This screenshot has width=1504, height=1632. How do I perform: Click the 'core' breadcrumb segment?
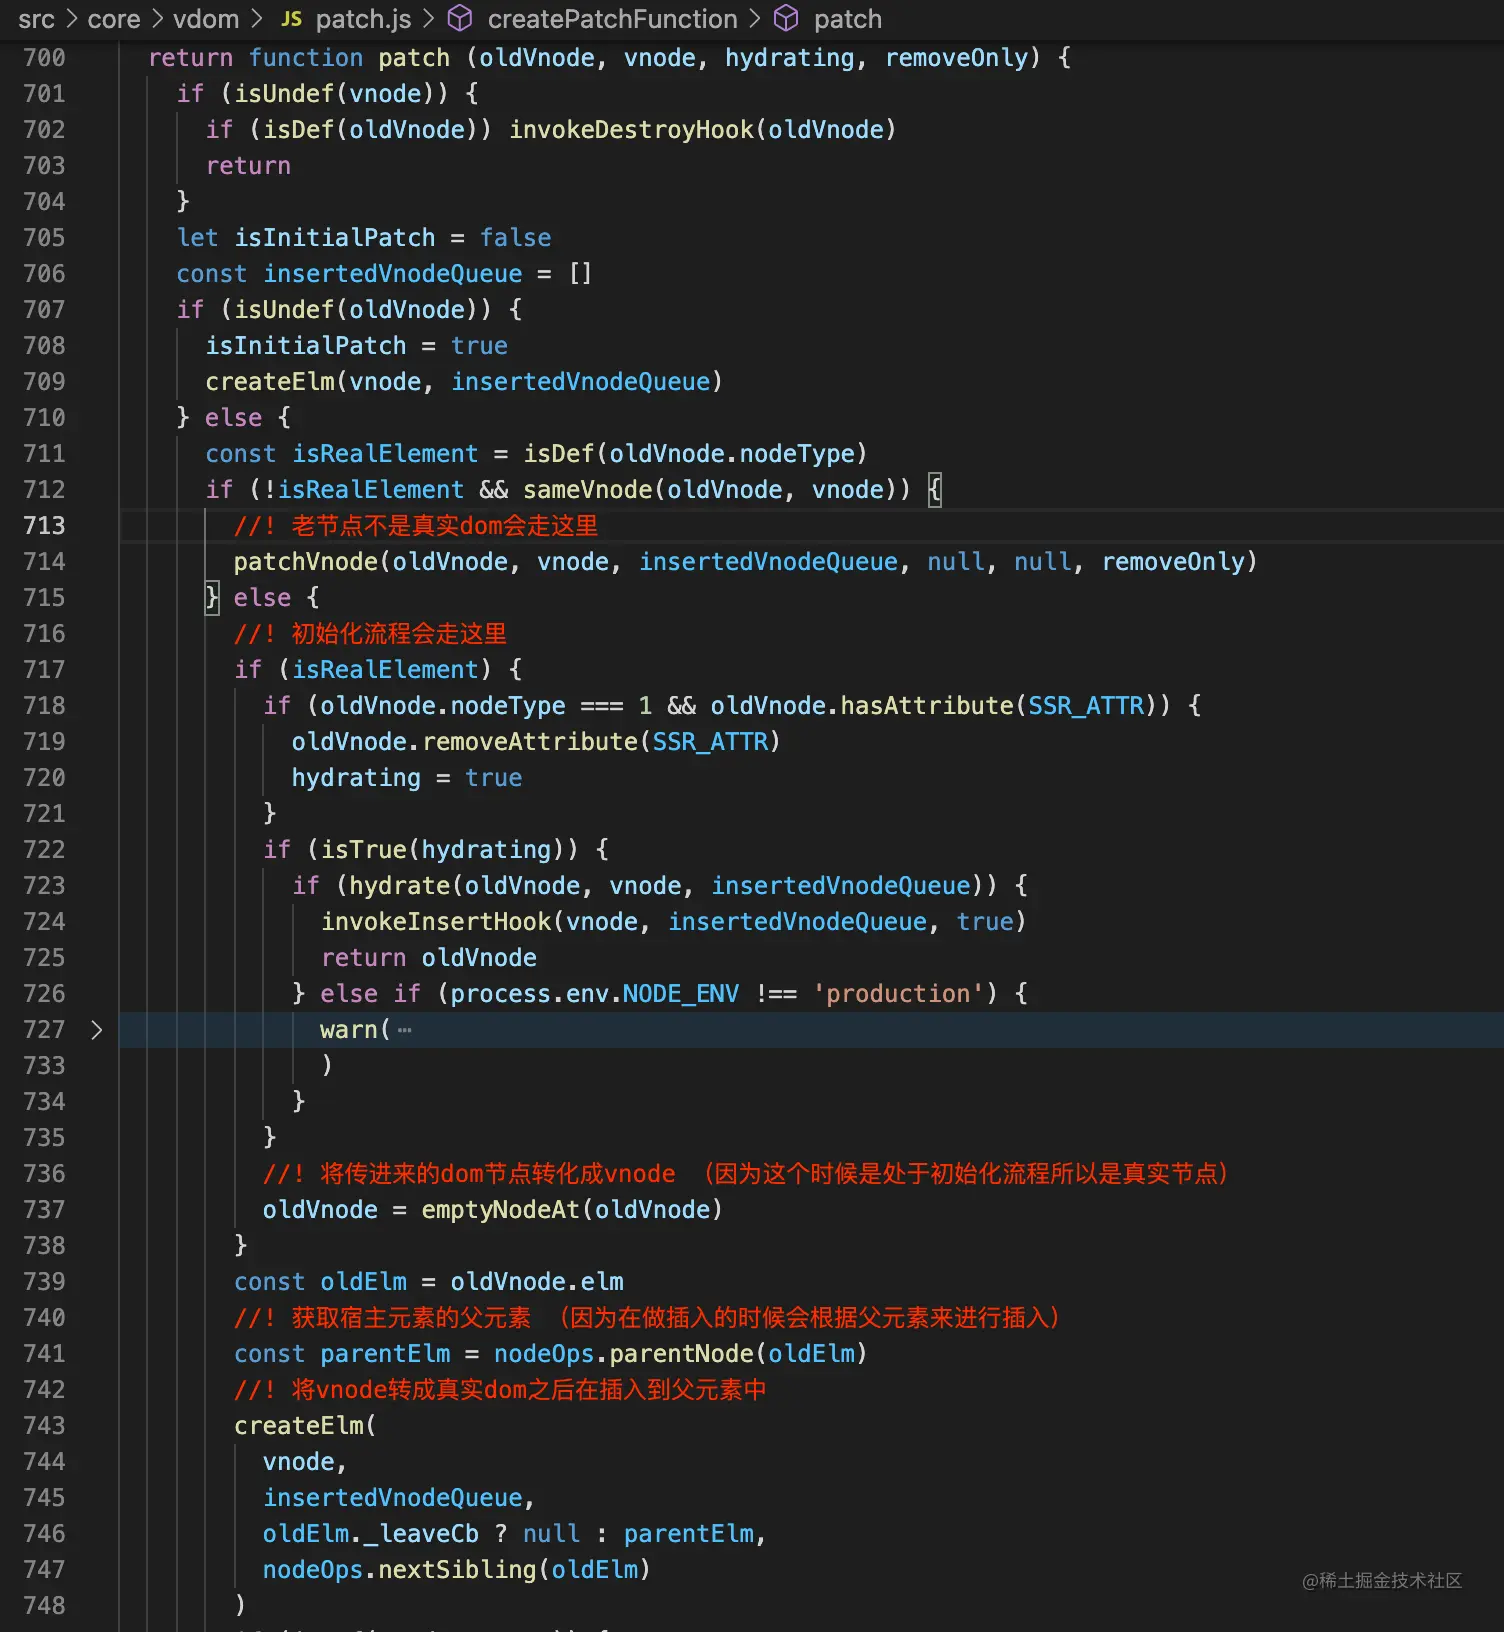pos(114,19)
